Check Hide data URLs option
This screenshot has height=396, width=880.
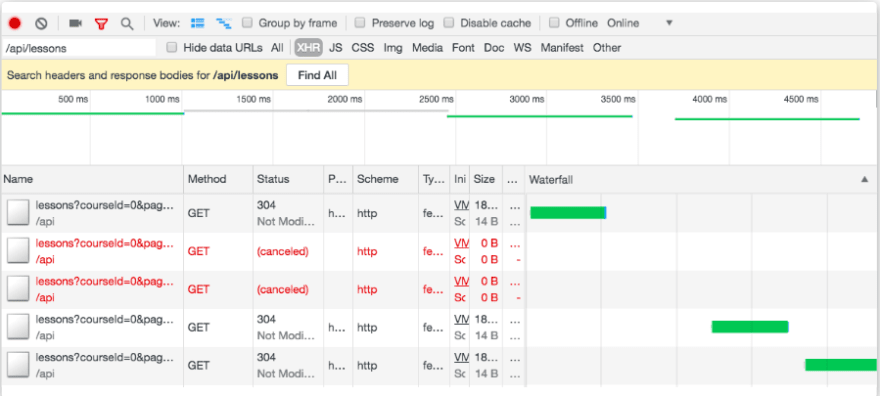pyautogui.click(x=172, y=48)
